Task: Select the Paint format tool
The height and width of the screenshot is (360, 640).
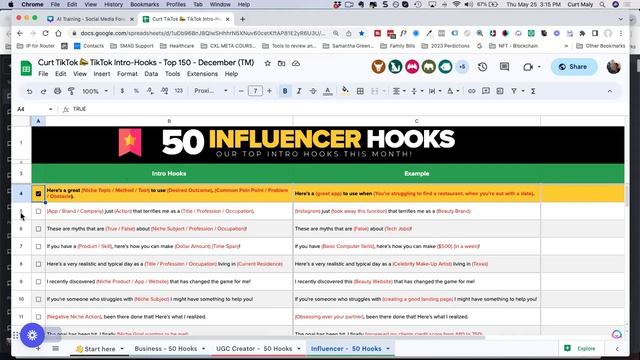Action: pyautogui.click(x=71, y=91)
